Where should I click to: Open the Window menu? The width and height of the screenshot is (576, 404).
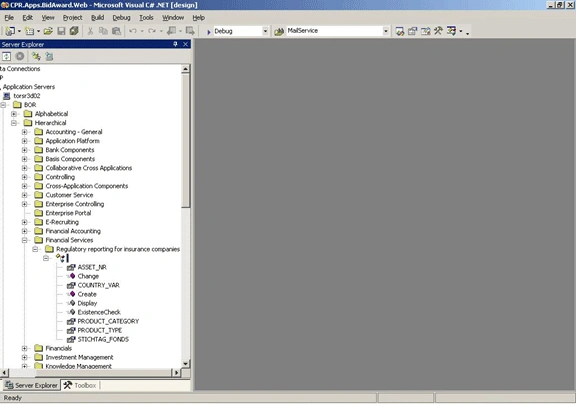click(x=173, y=18)
